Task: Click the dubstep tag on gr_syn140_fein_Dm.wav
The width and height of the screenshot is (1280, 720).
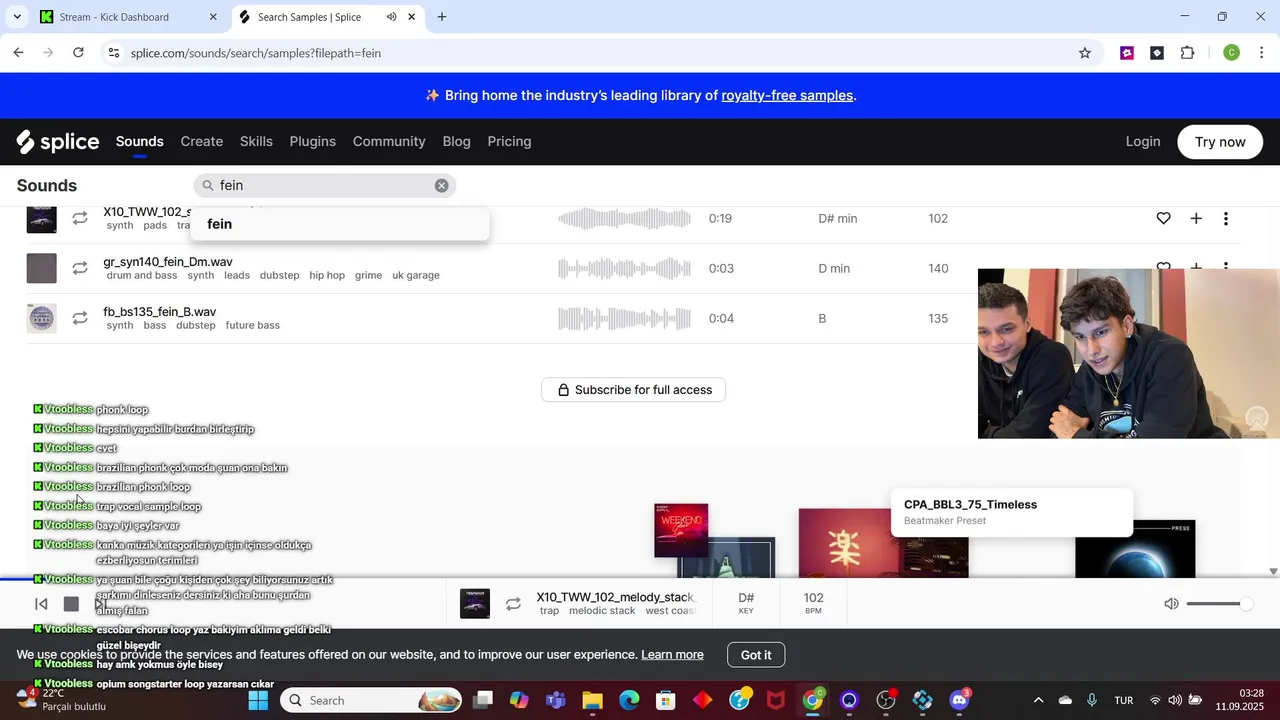Action: tap(279, 276)
